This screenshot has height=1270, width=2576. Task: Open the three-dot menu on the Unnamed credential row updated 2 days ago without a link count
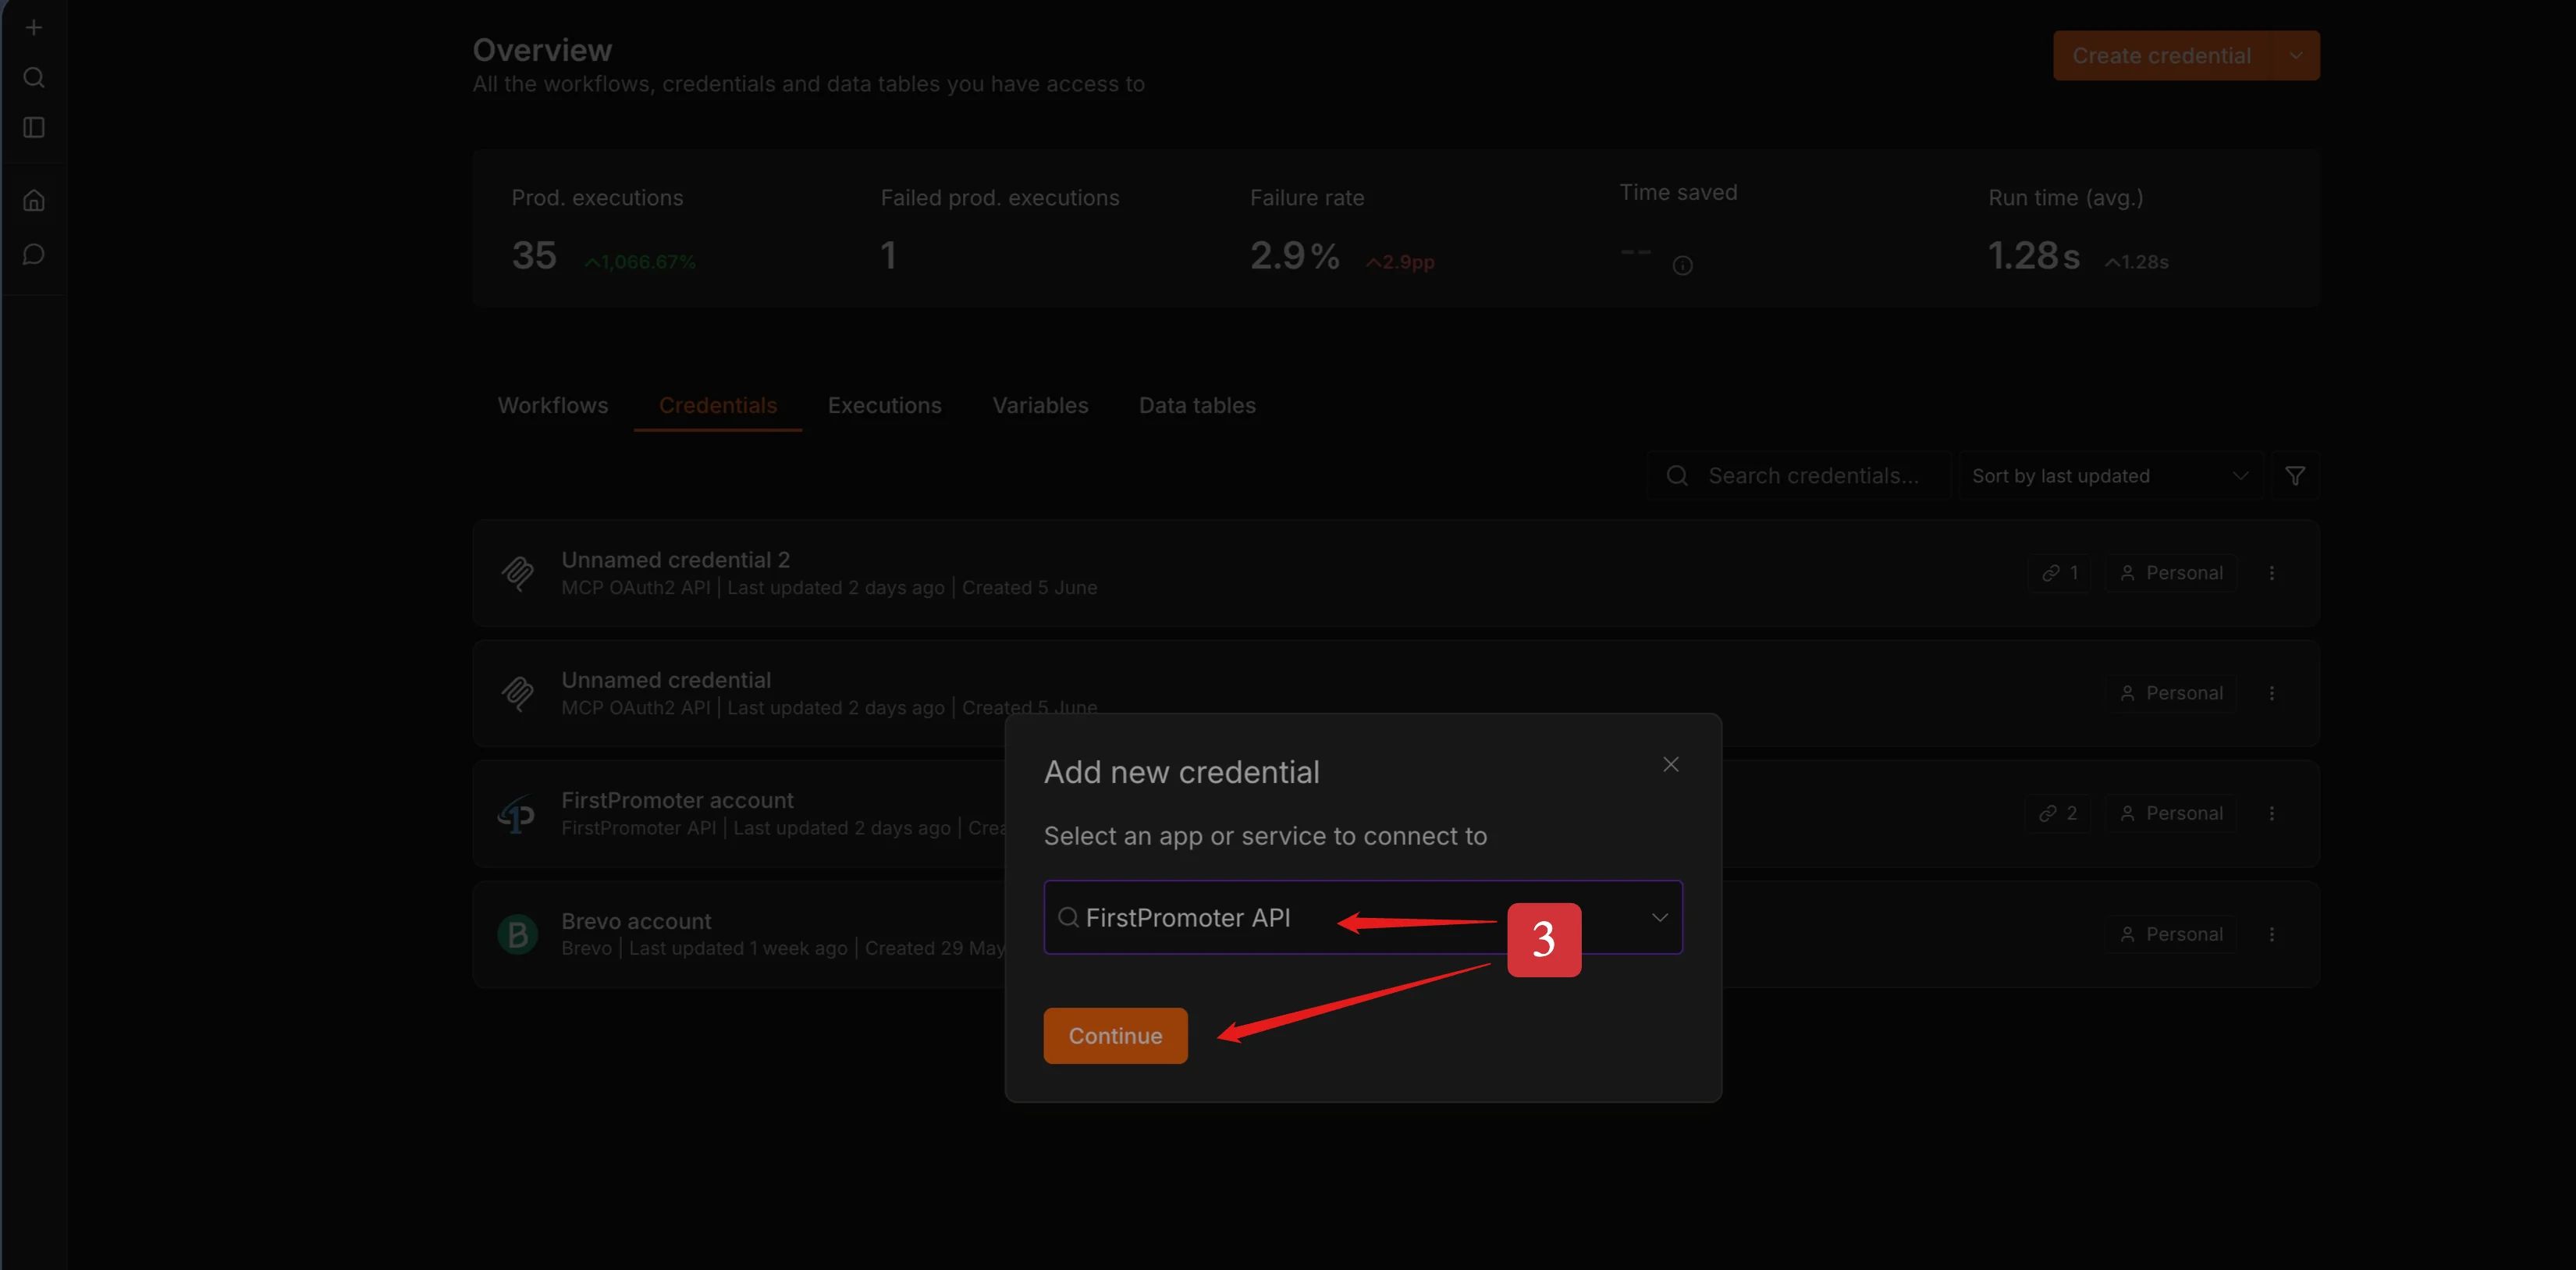tap(2272, 693)
